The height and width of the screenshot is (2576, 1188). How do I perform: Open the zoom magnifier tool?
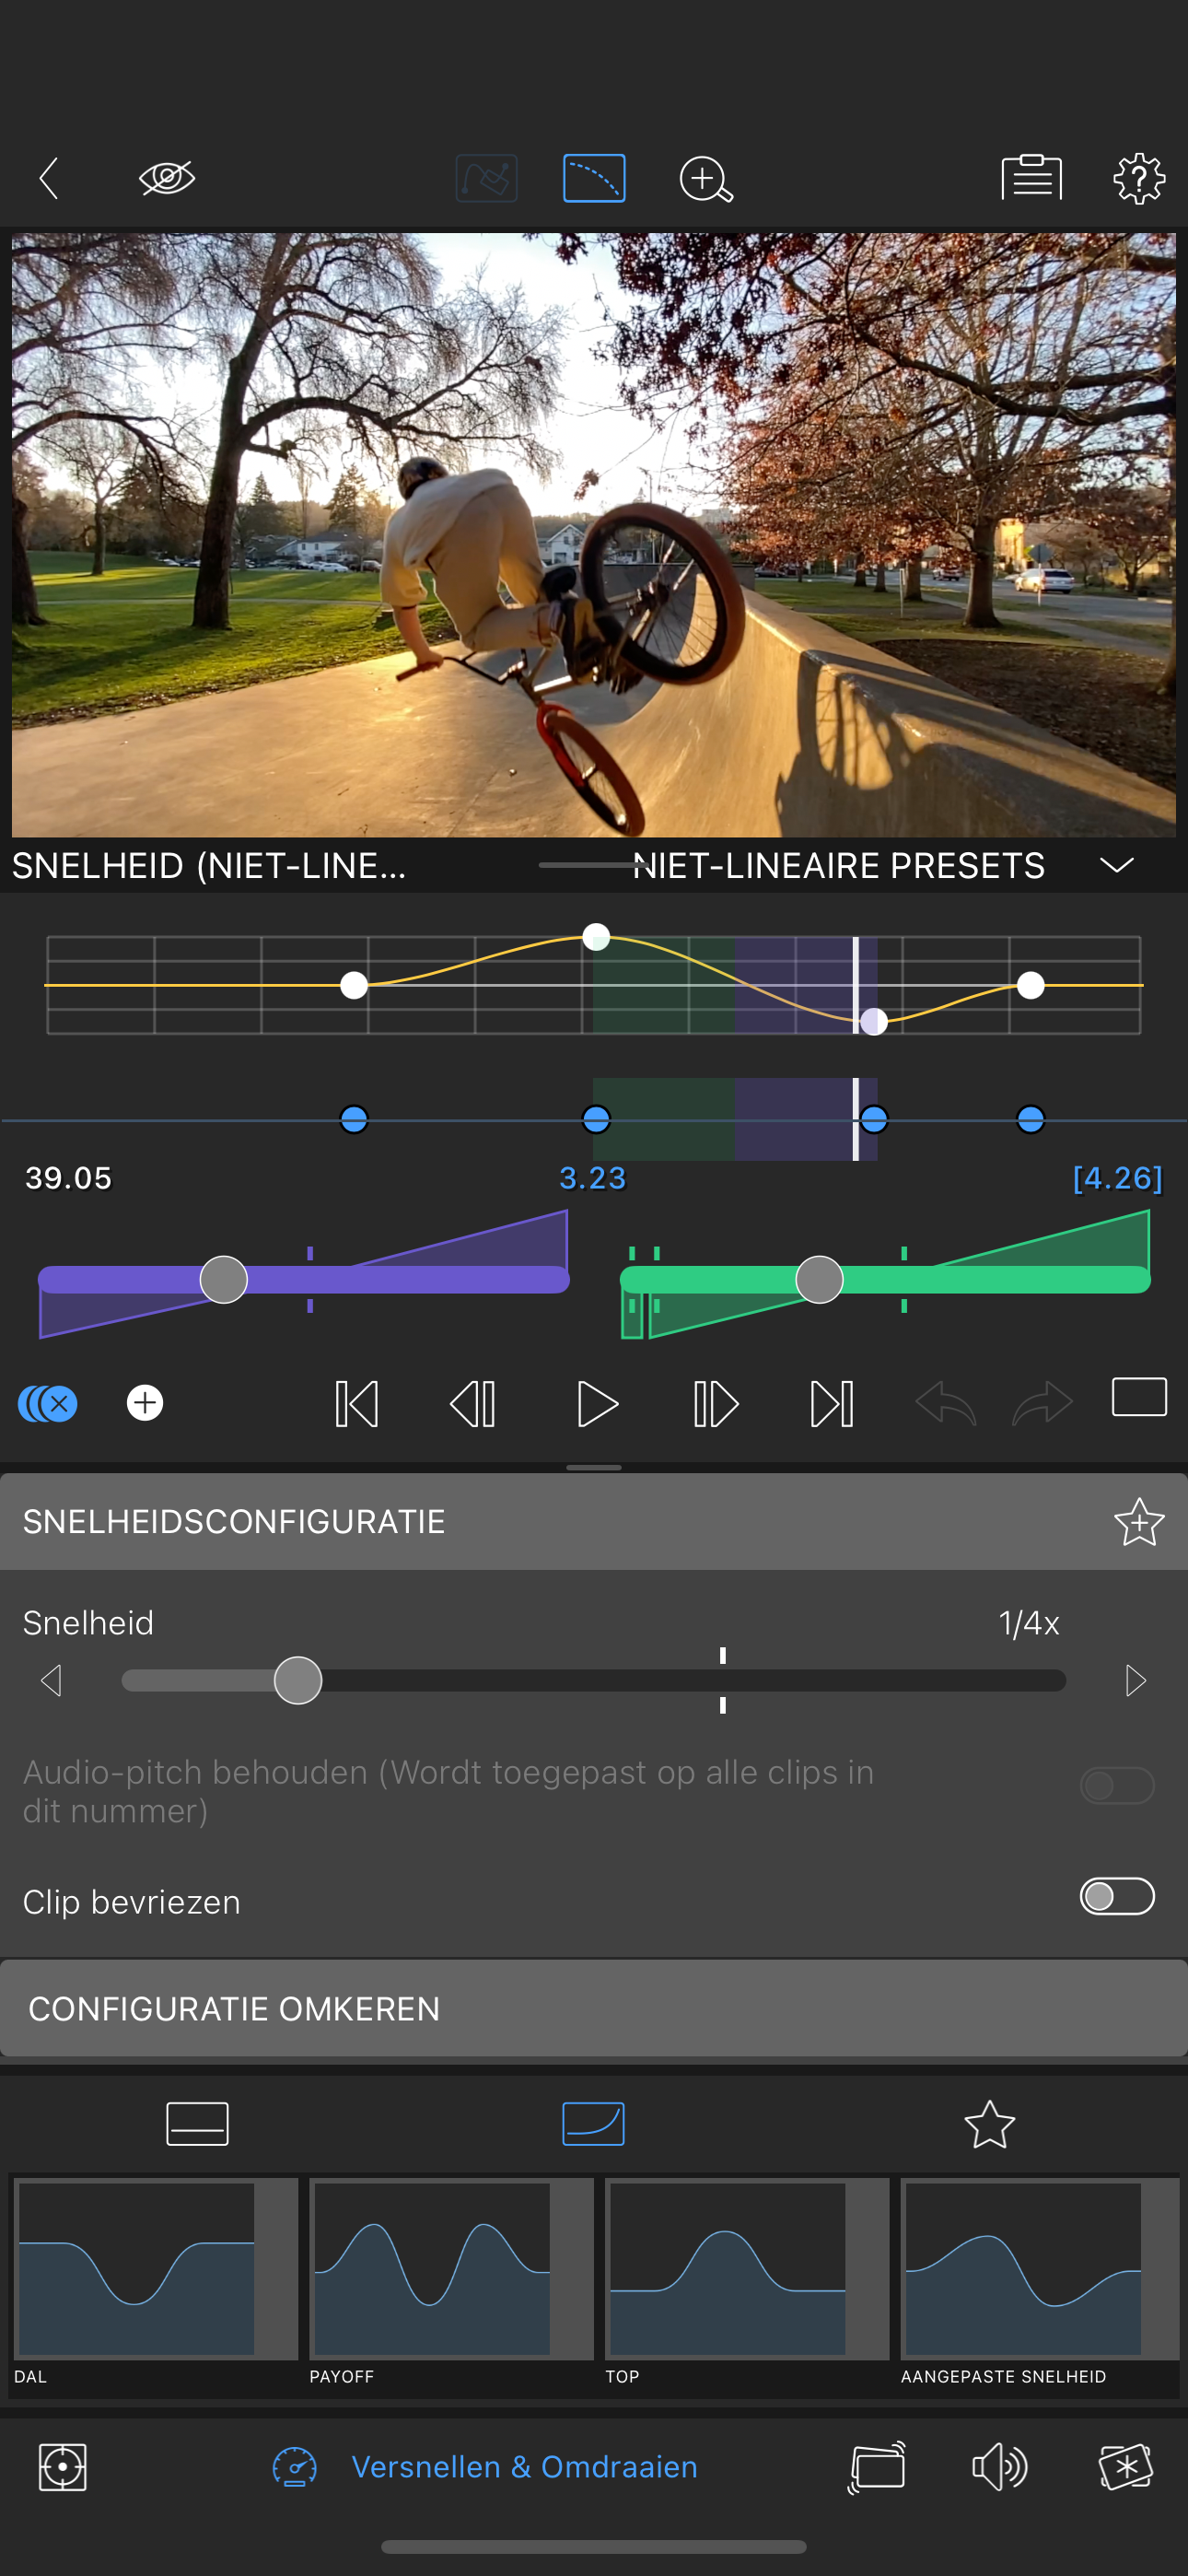(x=706, y=180)
